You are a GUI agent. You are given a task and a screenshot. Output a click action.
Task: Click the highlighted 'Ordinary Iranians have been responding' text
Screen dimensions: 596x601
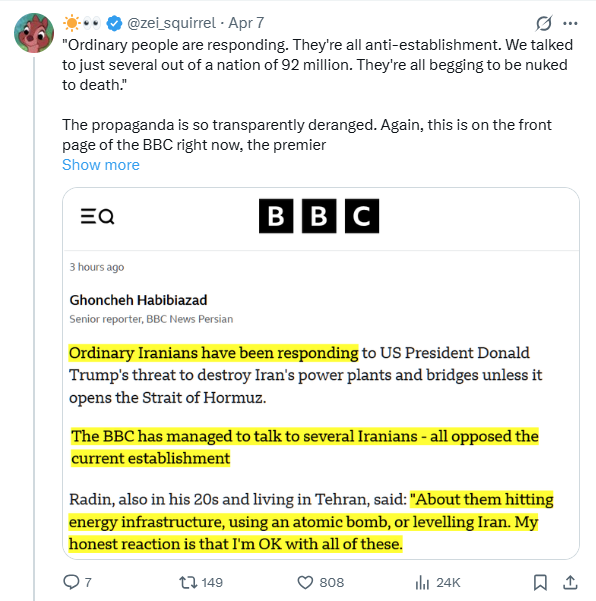pos(213,353)
